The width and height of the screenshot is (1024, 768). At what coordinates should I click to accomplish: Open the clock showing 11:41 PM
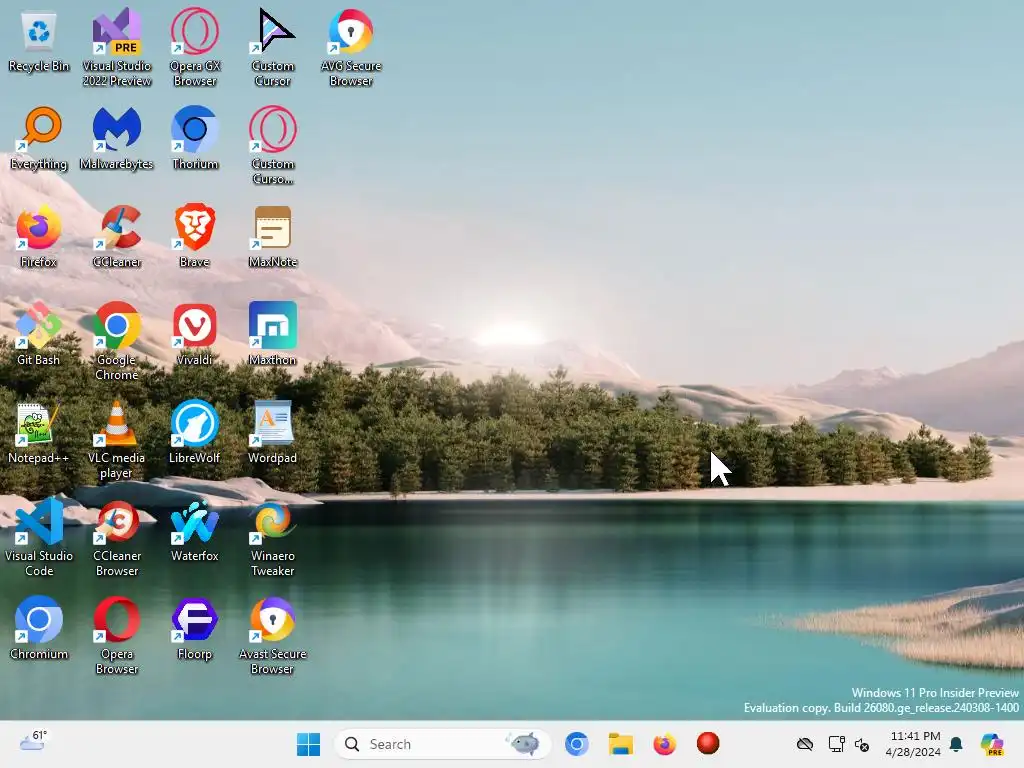[913, 744]
